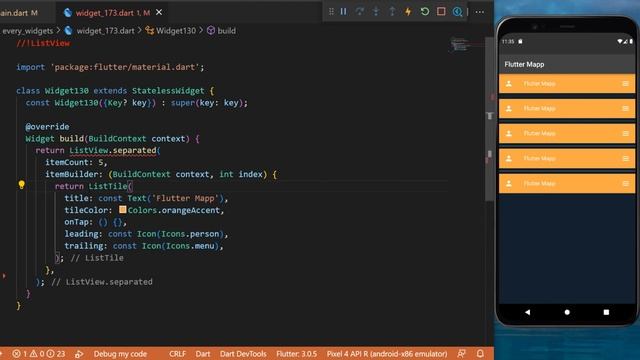Click Flutter: 3.0.5 version entry
Screen dimensions: 640x360
(x=296, y=354)
